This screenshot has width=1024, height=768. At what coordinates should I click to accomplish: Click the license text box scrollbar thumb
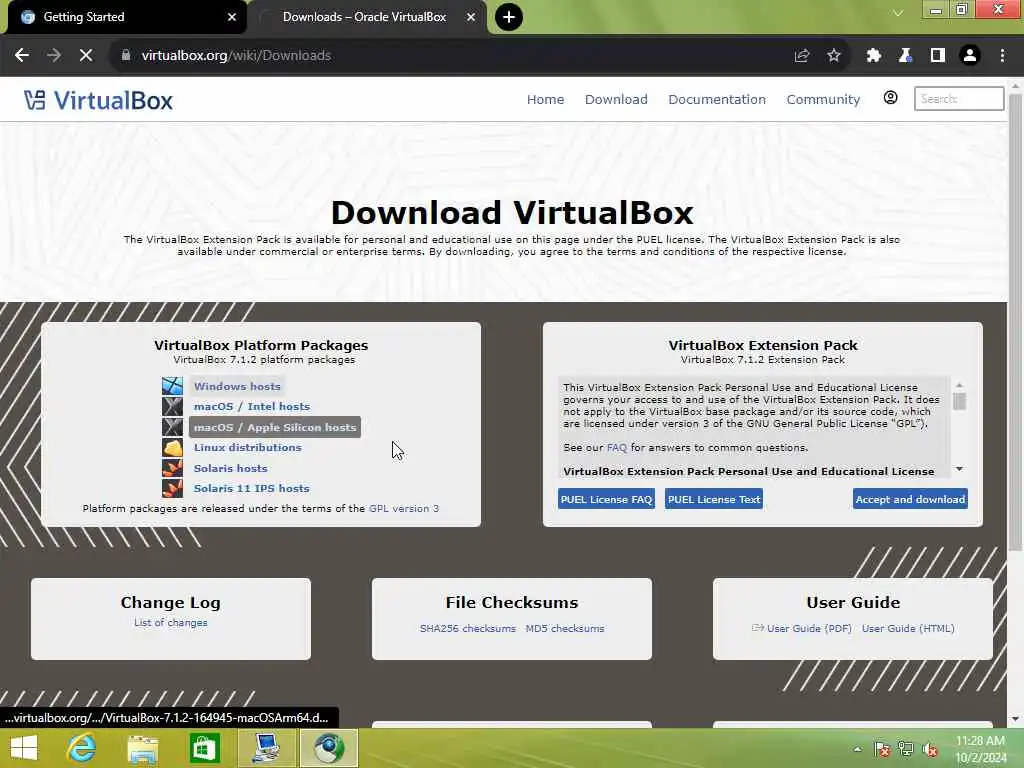(959, 401)
